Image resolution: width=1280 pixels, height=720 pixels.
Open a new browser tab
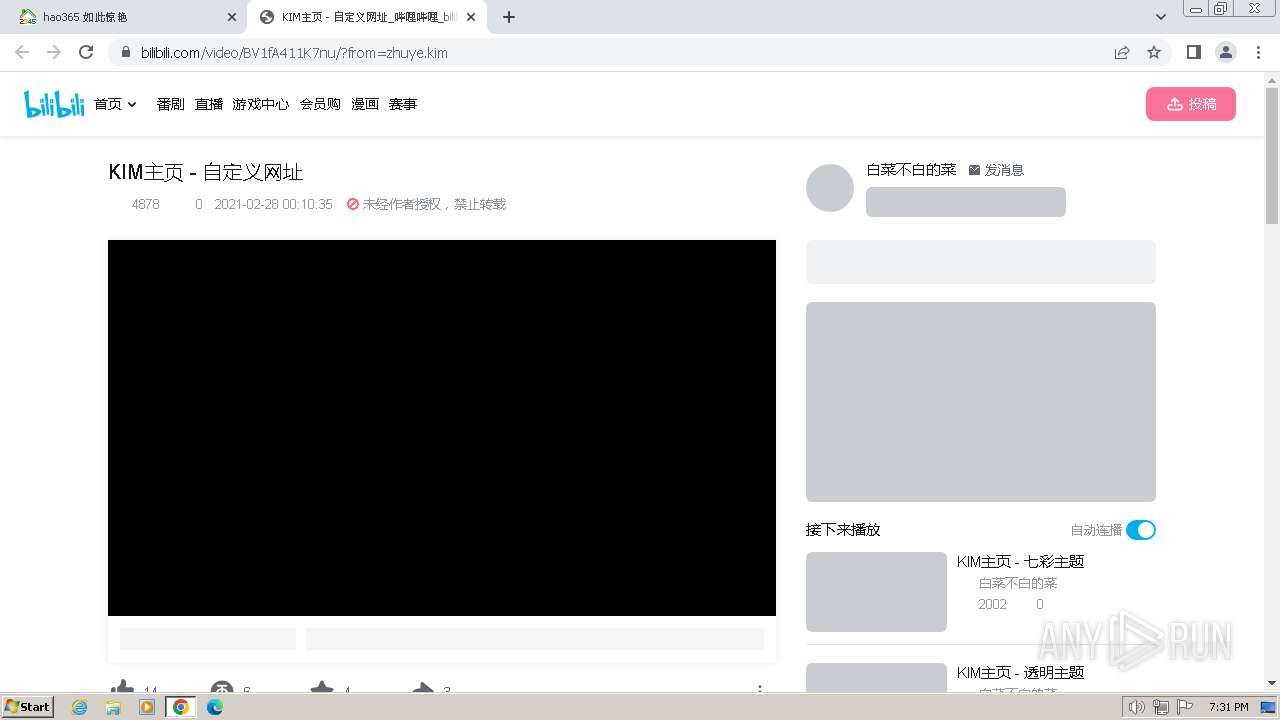509,17
